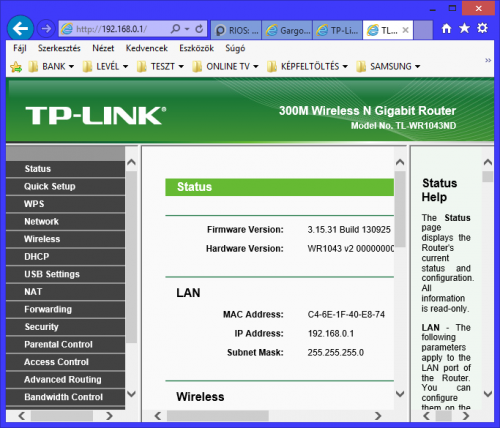Go back with the browser Back arrow

(20, 29)
